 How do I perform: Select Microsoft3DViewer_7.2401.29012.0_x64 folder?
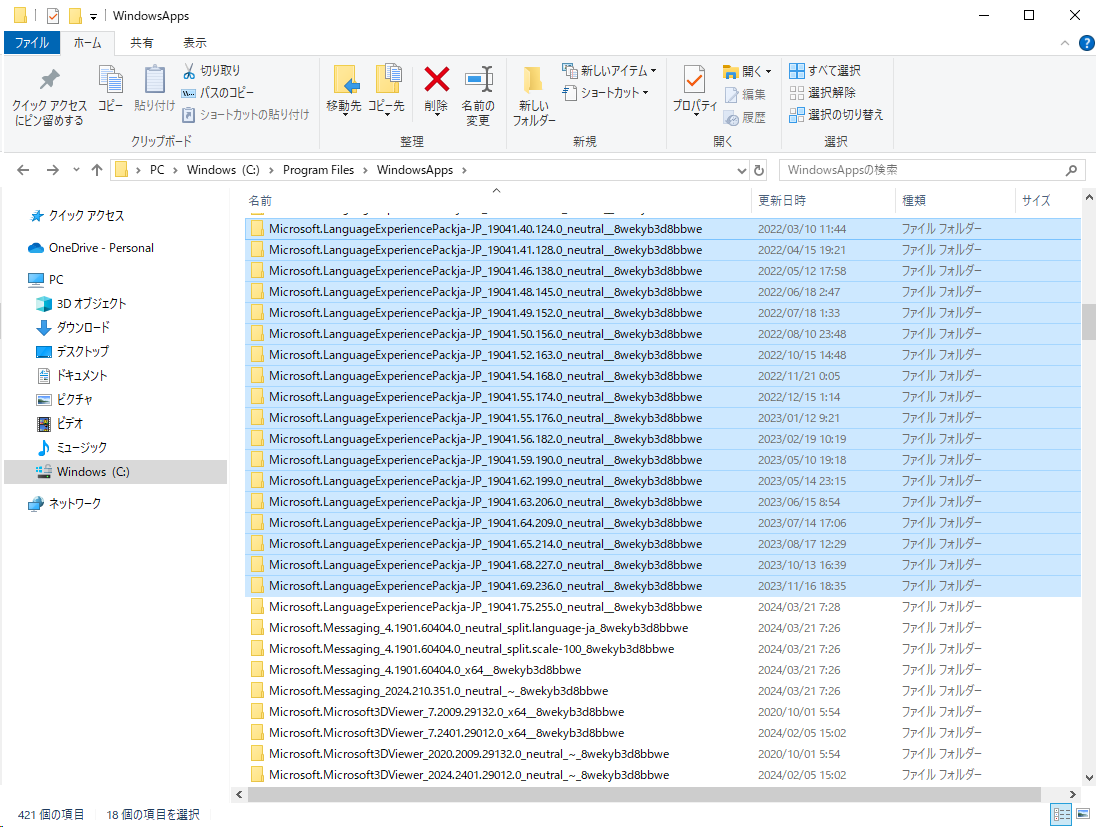[663, 733]
